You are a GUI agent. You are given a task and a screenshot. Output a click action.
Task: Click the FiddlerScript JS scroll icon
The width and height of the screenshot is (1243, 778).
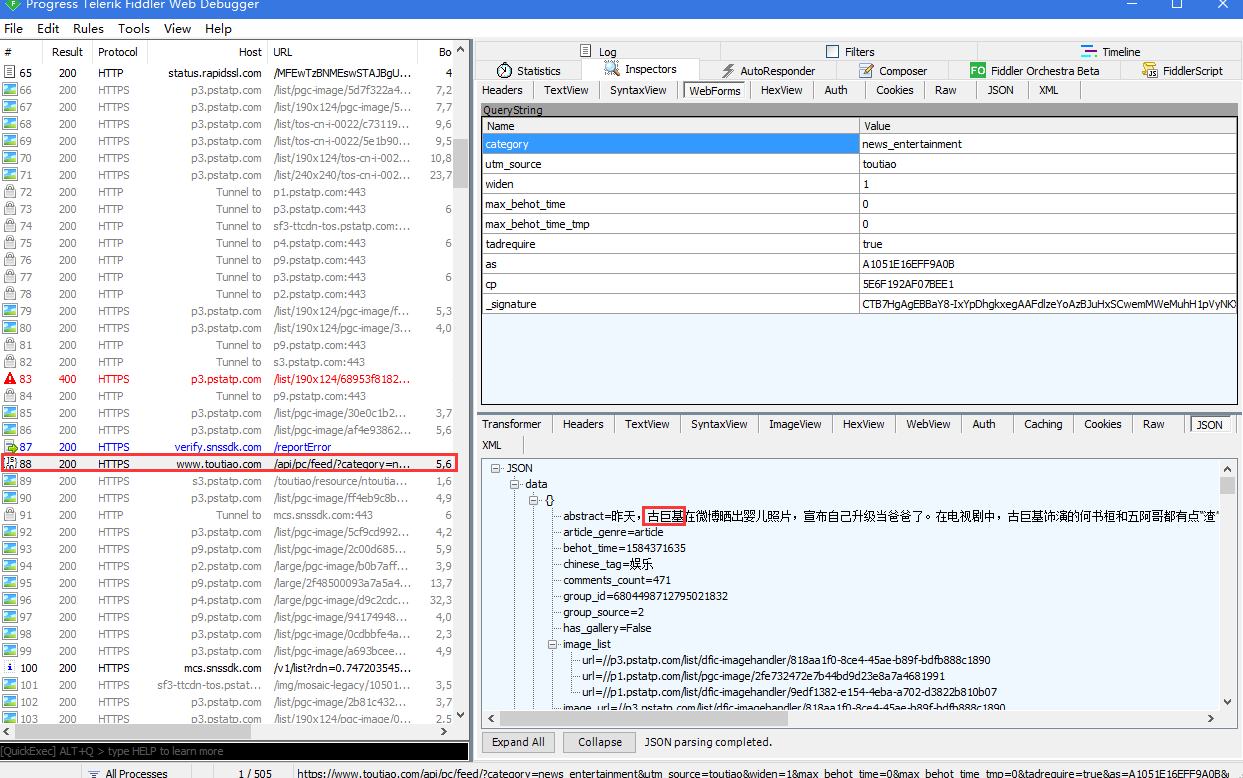(1150, 71)
